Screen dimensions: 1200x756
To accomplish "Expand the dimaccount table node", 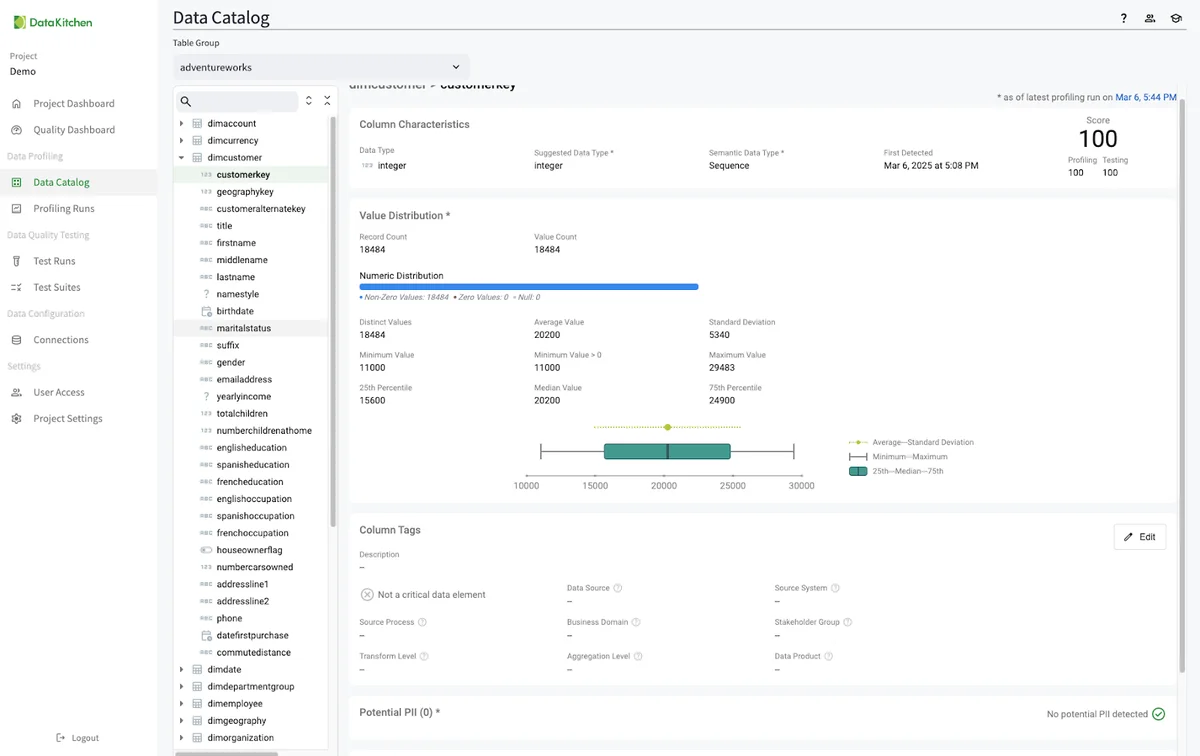I will coord(181,124).
